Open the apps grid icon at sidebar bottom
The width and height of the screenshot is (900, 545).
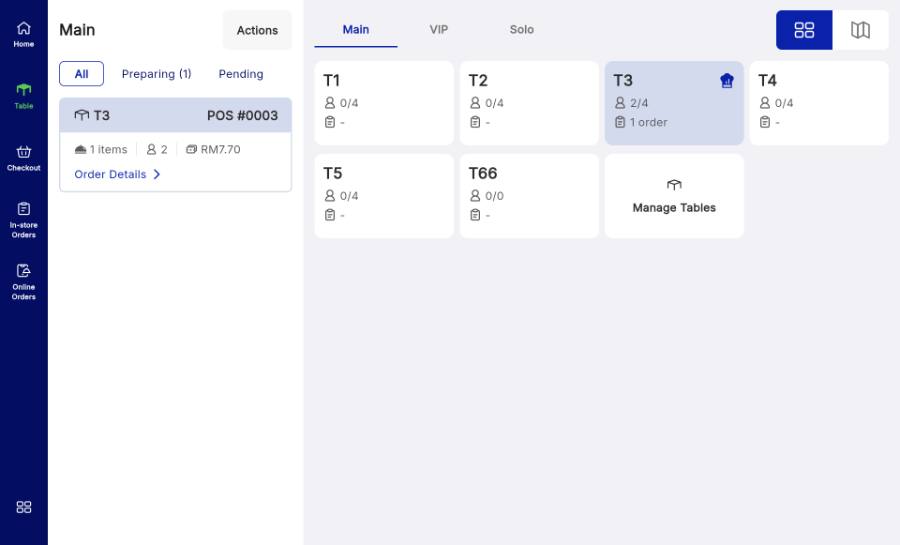tap(24, 507)
